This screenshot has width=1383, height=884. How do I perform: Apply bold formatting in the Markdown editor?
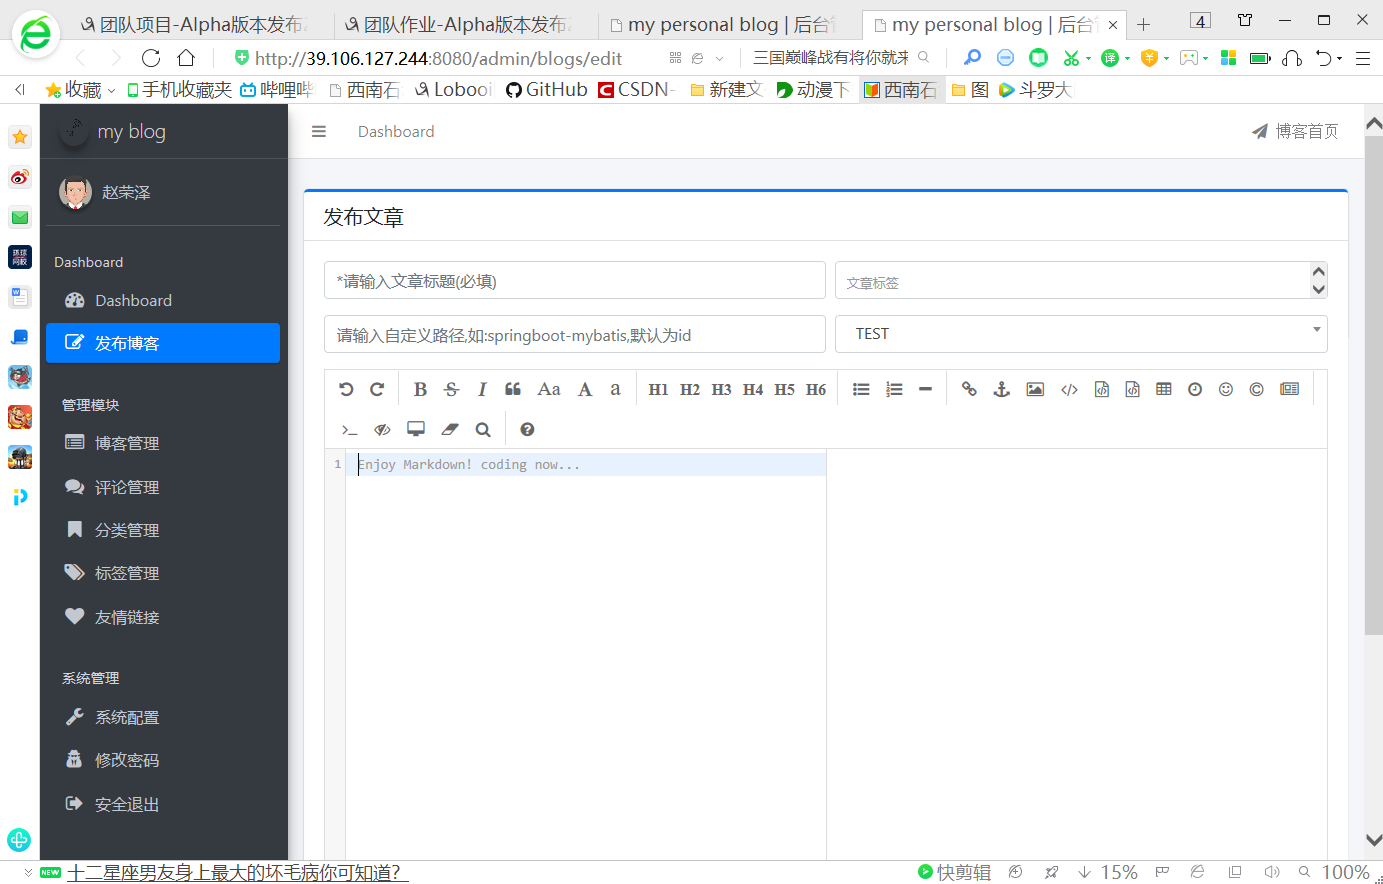click(x=420, y=389)
